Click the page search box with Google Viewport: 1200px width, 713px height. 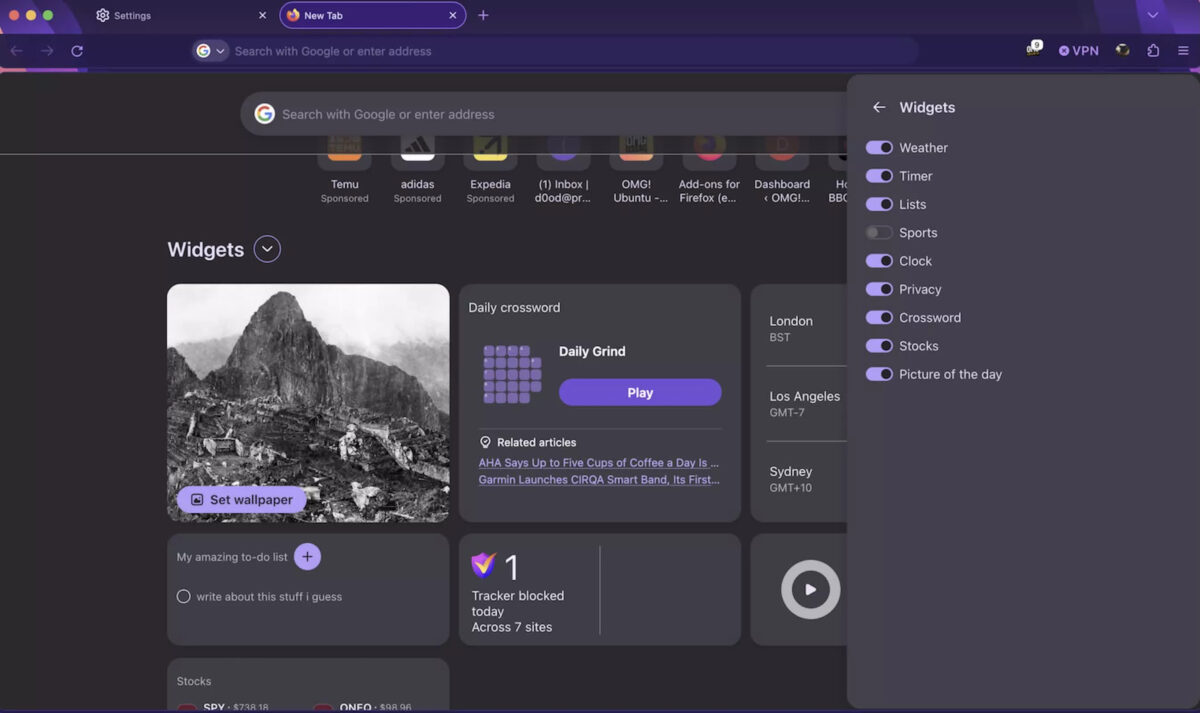[x=545, y=114]
